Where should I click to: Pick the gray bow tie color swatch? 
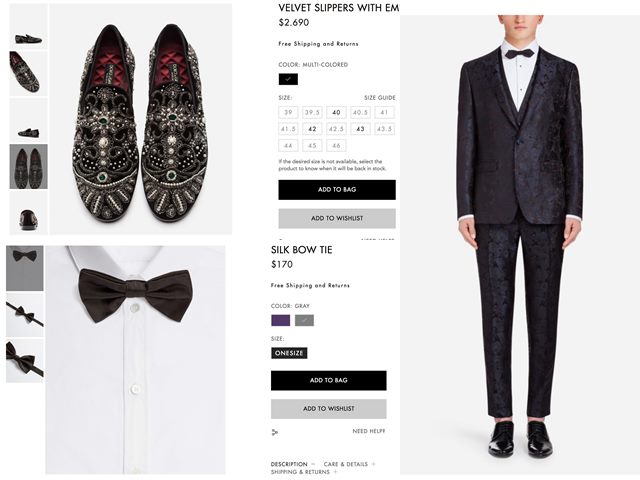(304, 320)
